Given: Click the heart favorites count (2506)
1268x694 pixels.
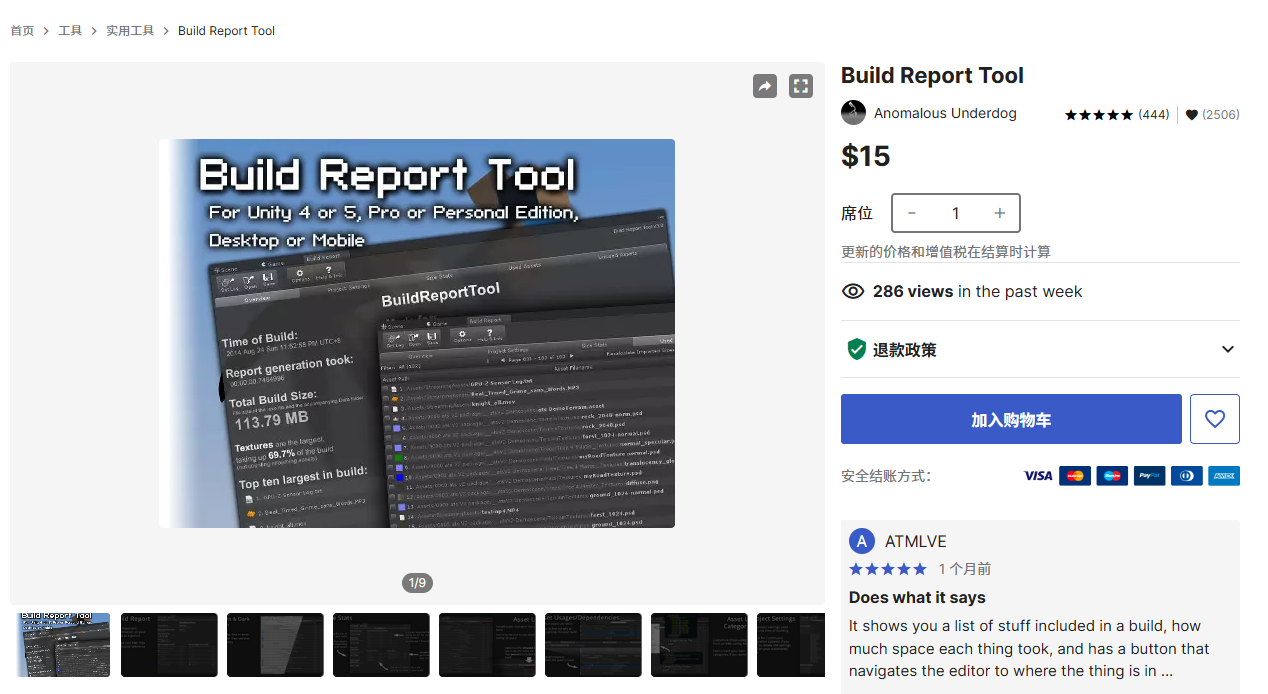Looking at the screenshot, I should tap(1212, 115).
